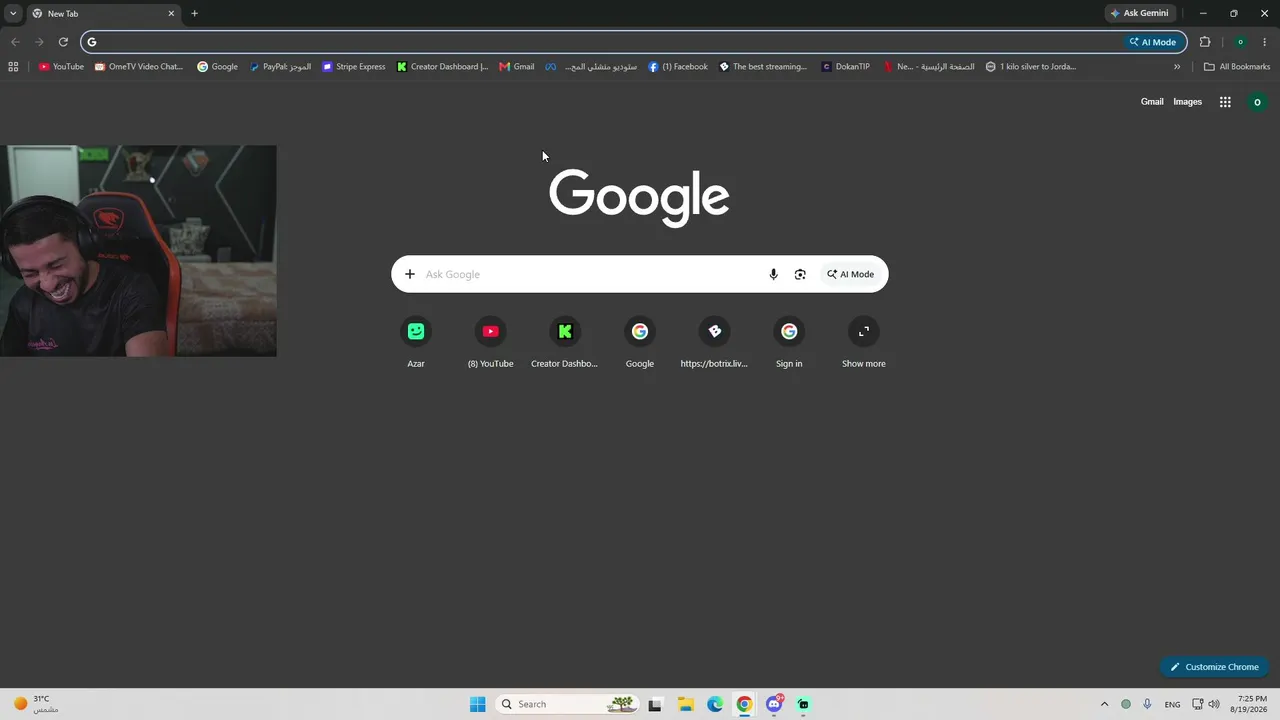Screen dimensions: 1280x720
Task: Open the OmeTV Video Chat bookmark
Action: click(x=139, y=67)
